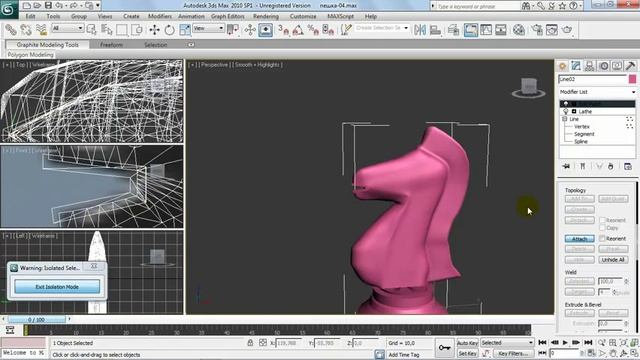The width and height of the screenshot is (640, 360).
Task: Toggle the Graphite Modeling Tools ribbon icon
Action: tap(471, 30)
